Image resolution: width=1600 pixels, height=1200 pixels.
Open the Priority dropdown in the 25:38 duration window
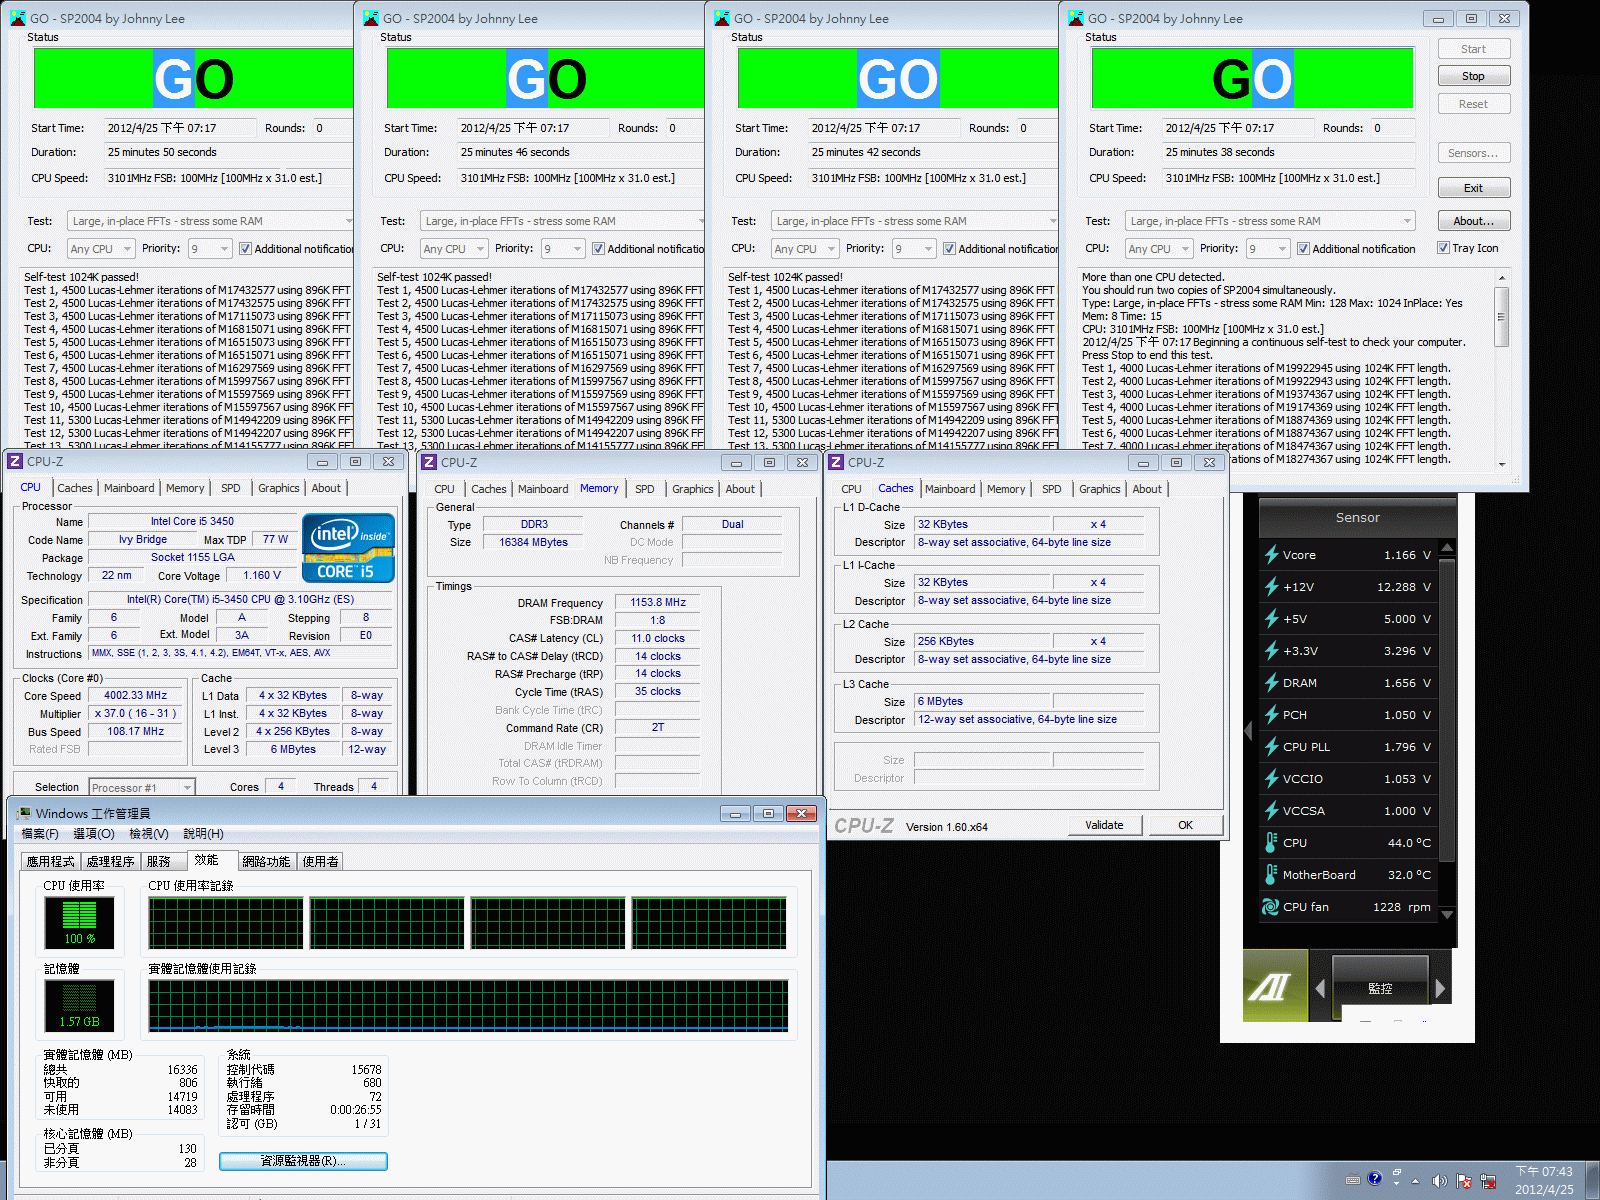tap(1267, 249)
